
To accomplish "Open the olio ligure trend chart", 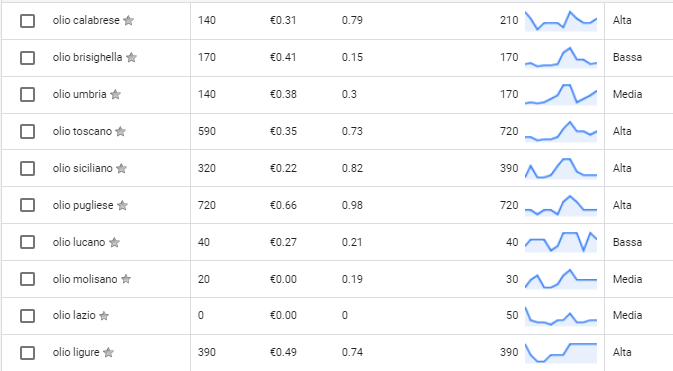I will [x=561, y=353].
